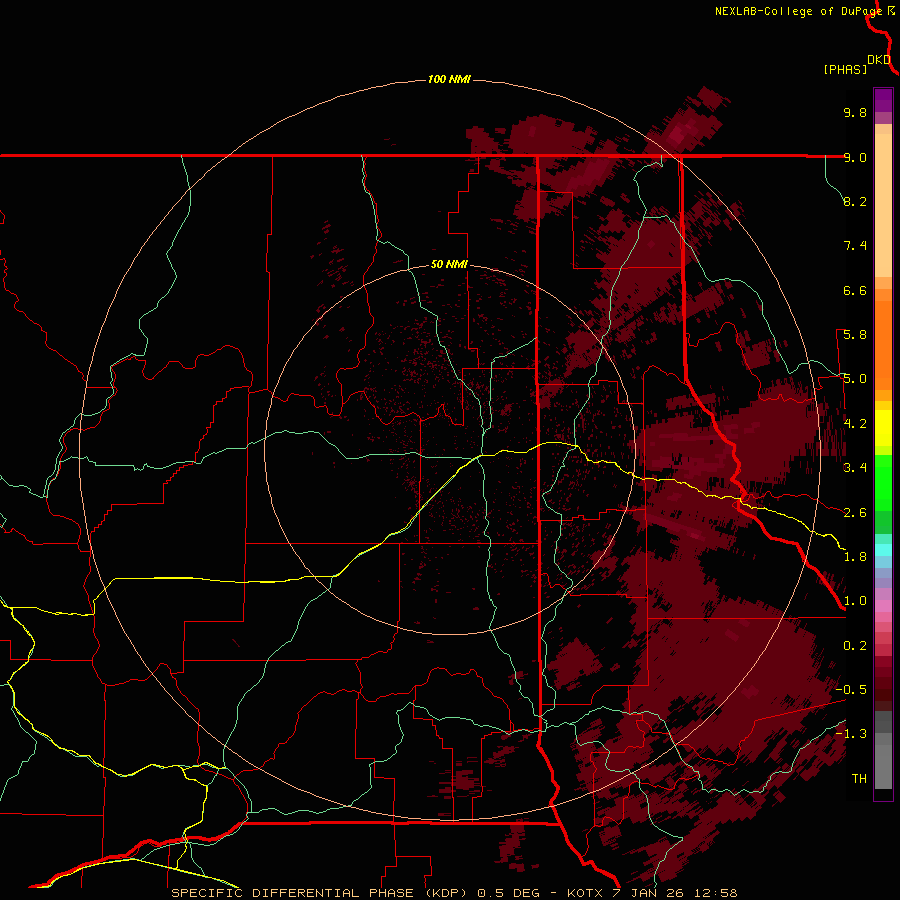
Task: Click the TH threshold label on the scale
Action: pyautogui.click(x=859, y=779)
